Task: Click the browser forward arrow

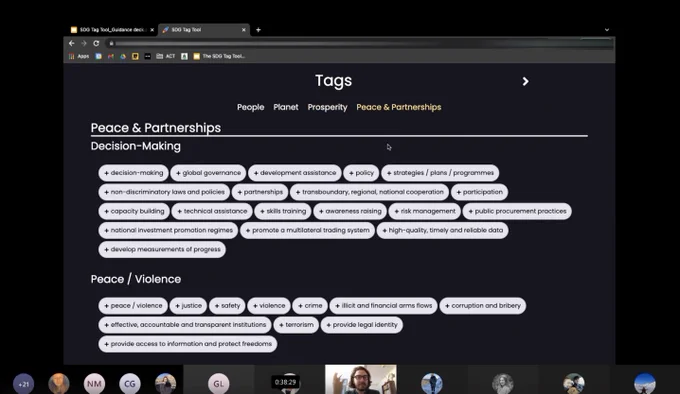Action: click(x=84, y=43)
